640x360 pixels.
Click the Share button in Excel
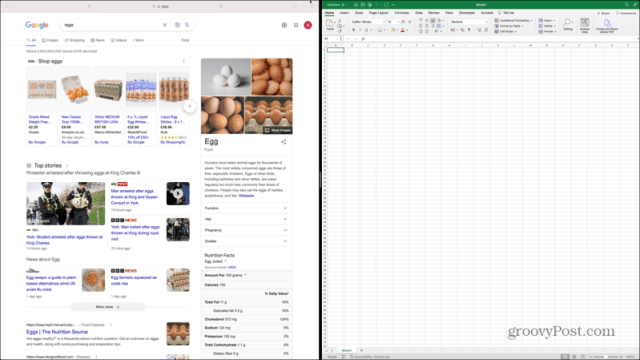click(604, 13)
